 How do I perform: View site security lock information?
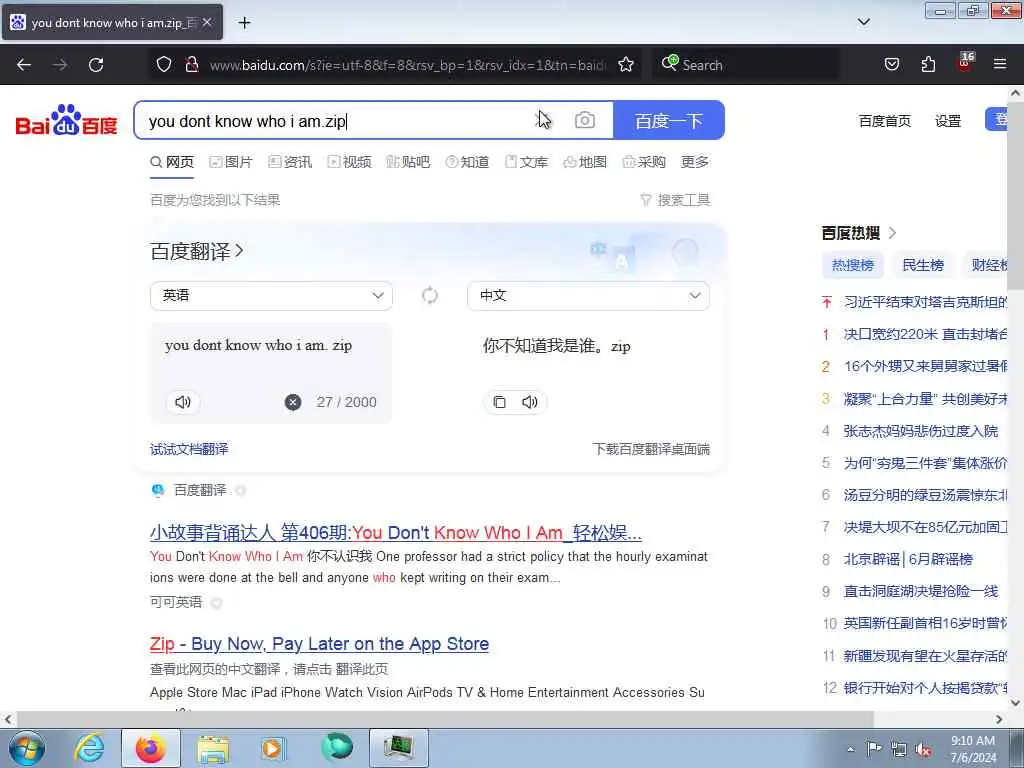[191, 64]
